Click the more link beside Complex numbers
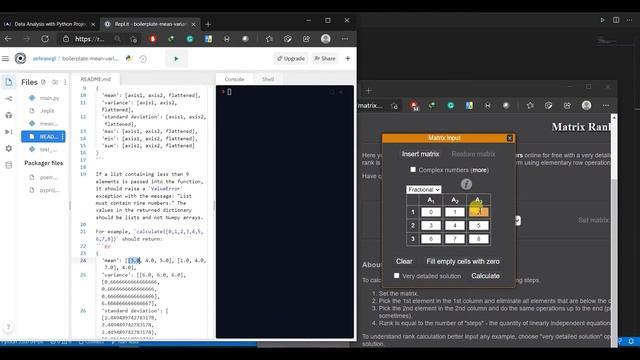The height and width of the screenshot is (360, 640). click(480, 170)
